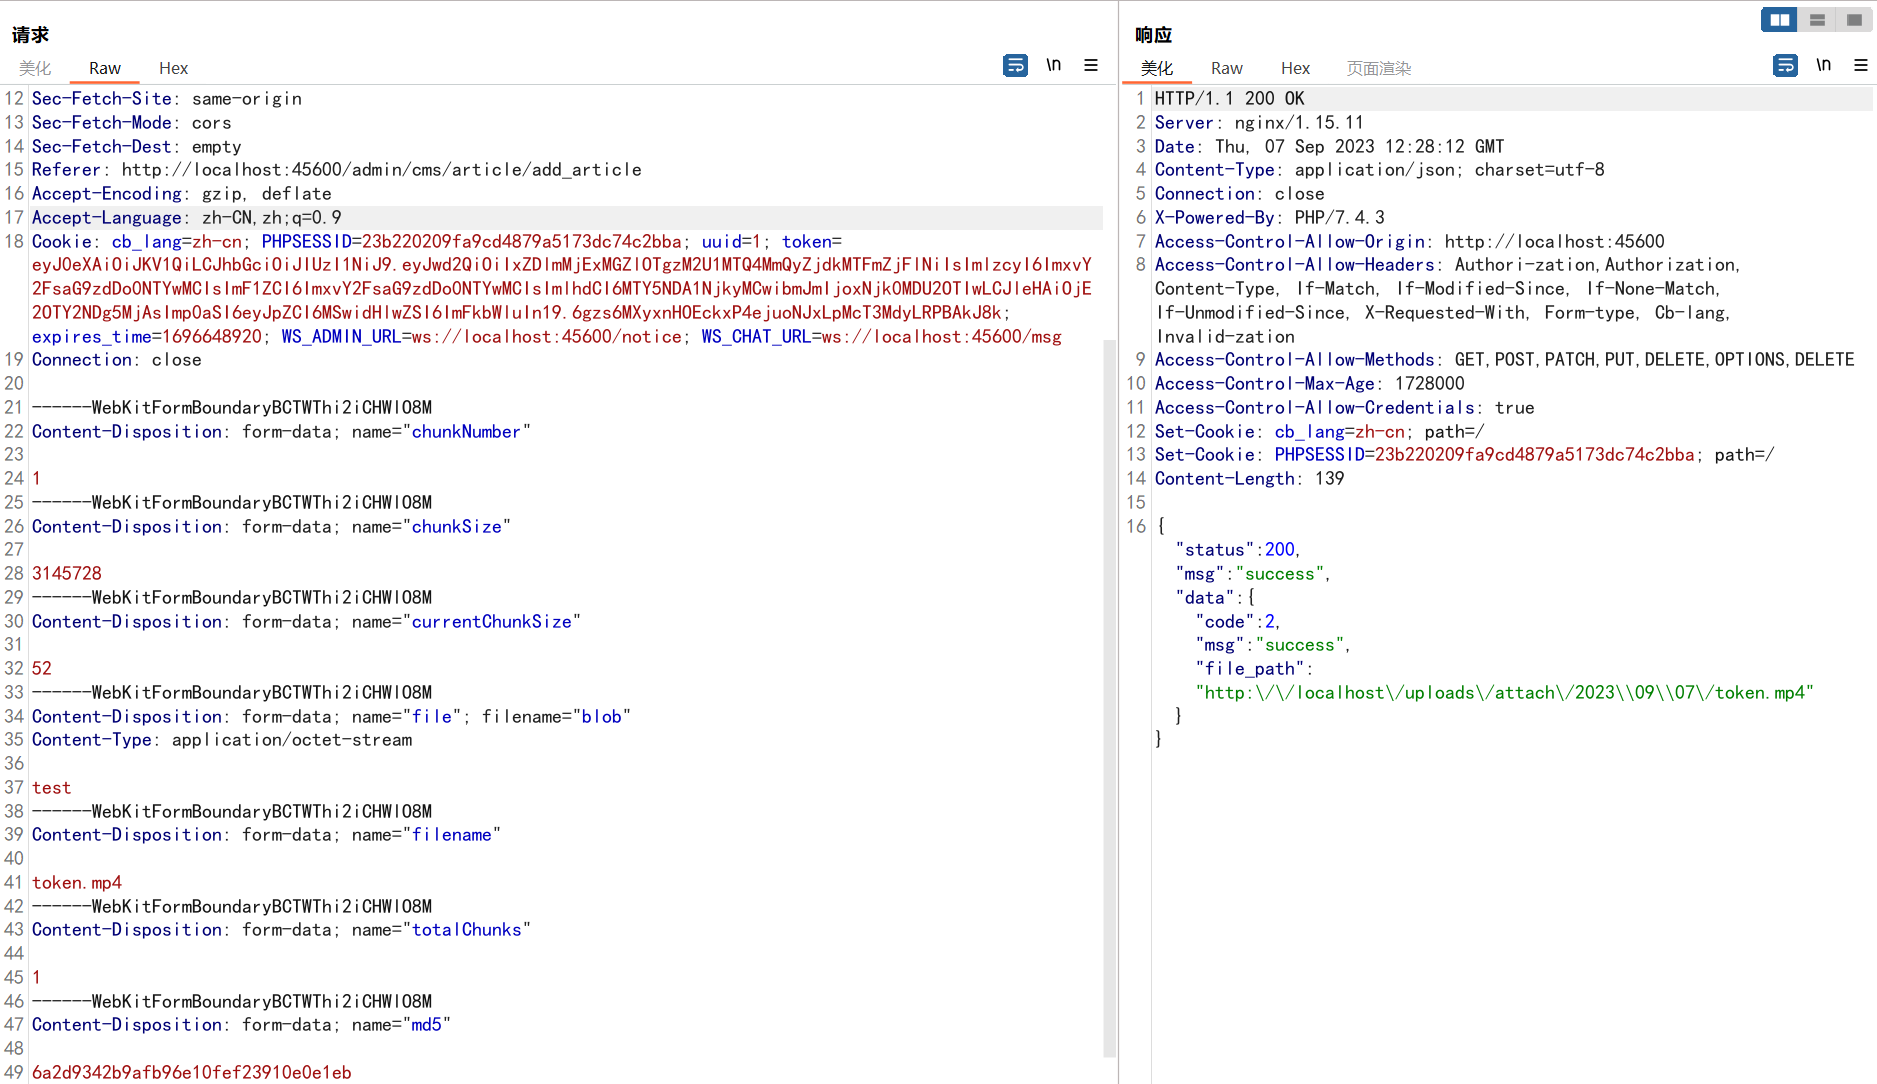Open response 页面渲染 tab
1877x1084 pixels.
(x=1379, y=68)
